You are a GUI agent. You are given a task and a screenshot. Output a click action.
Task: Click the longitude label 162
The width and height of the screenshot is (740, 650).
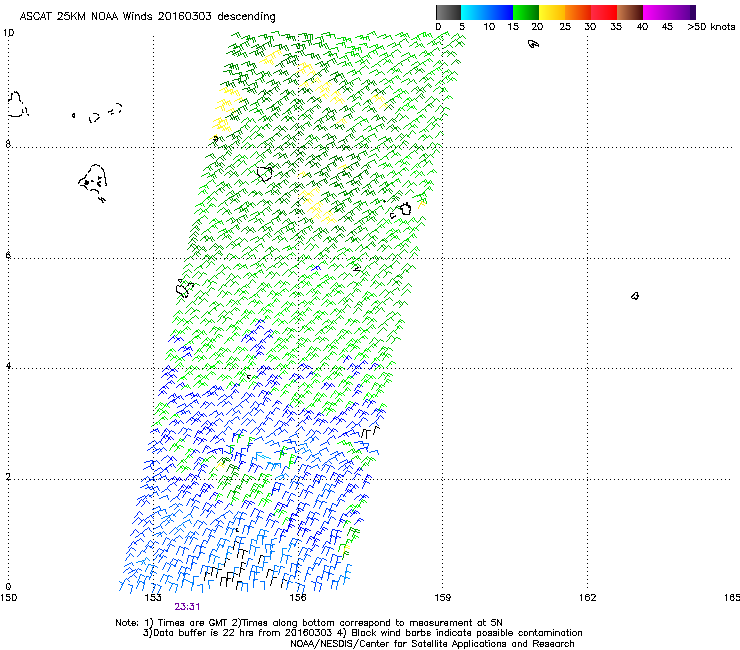coord(587,598)
